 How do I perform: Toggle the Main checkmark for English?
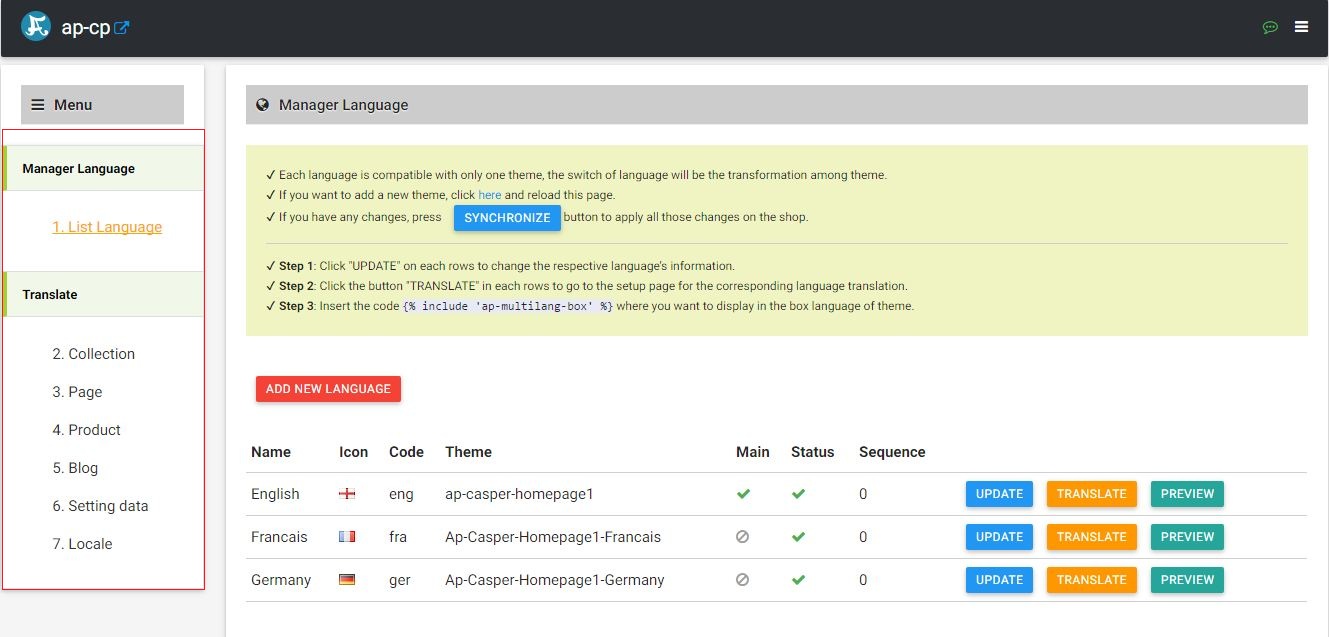click(x=743, y=494)
